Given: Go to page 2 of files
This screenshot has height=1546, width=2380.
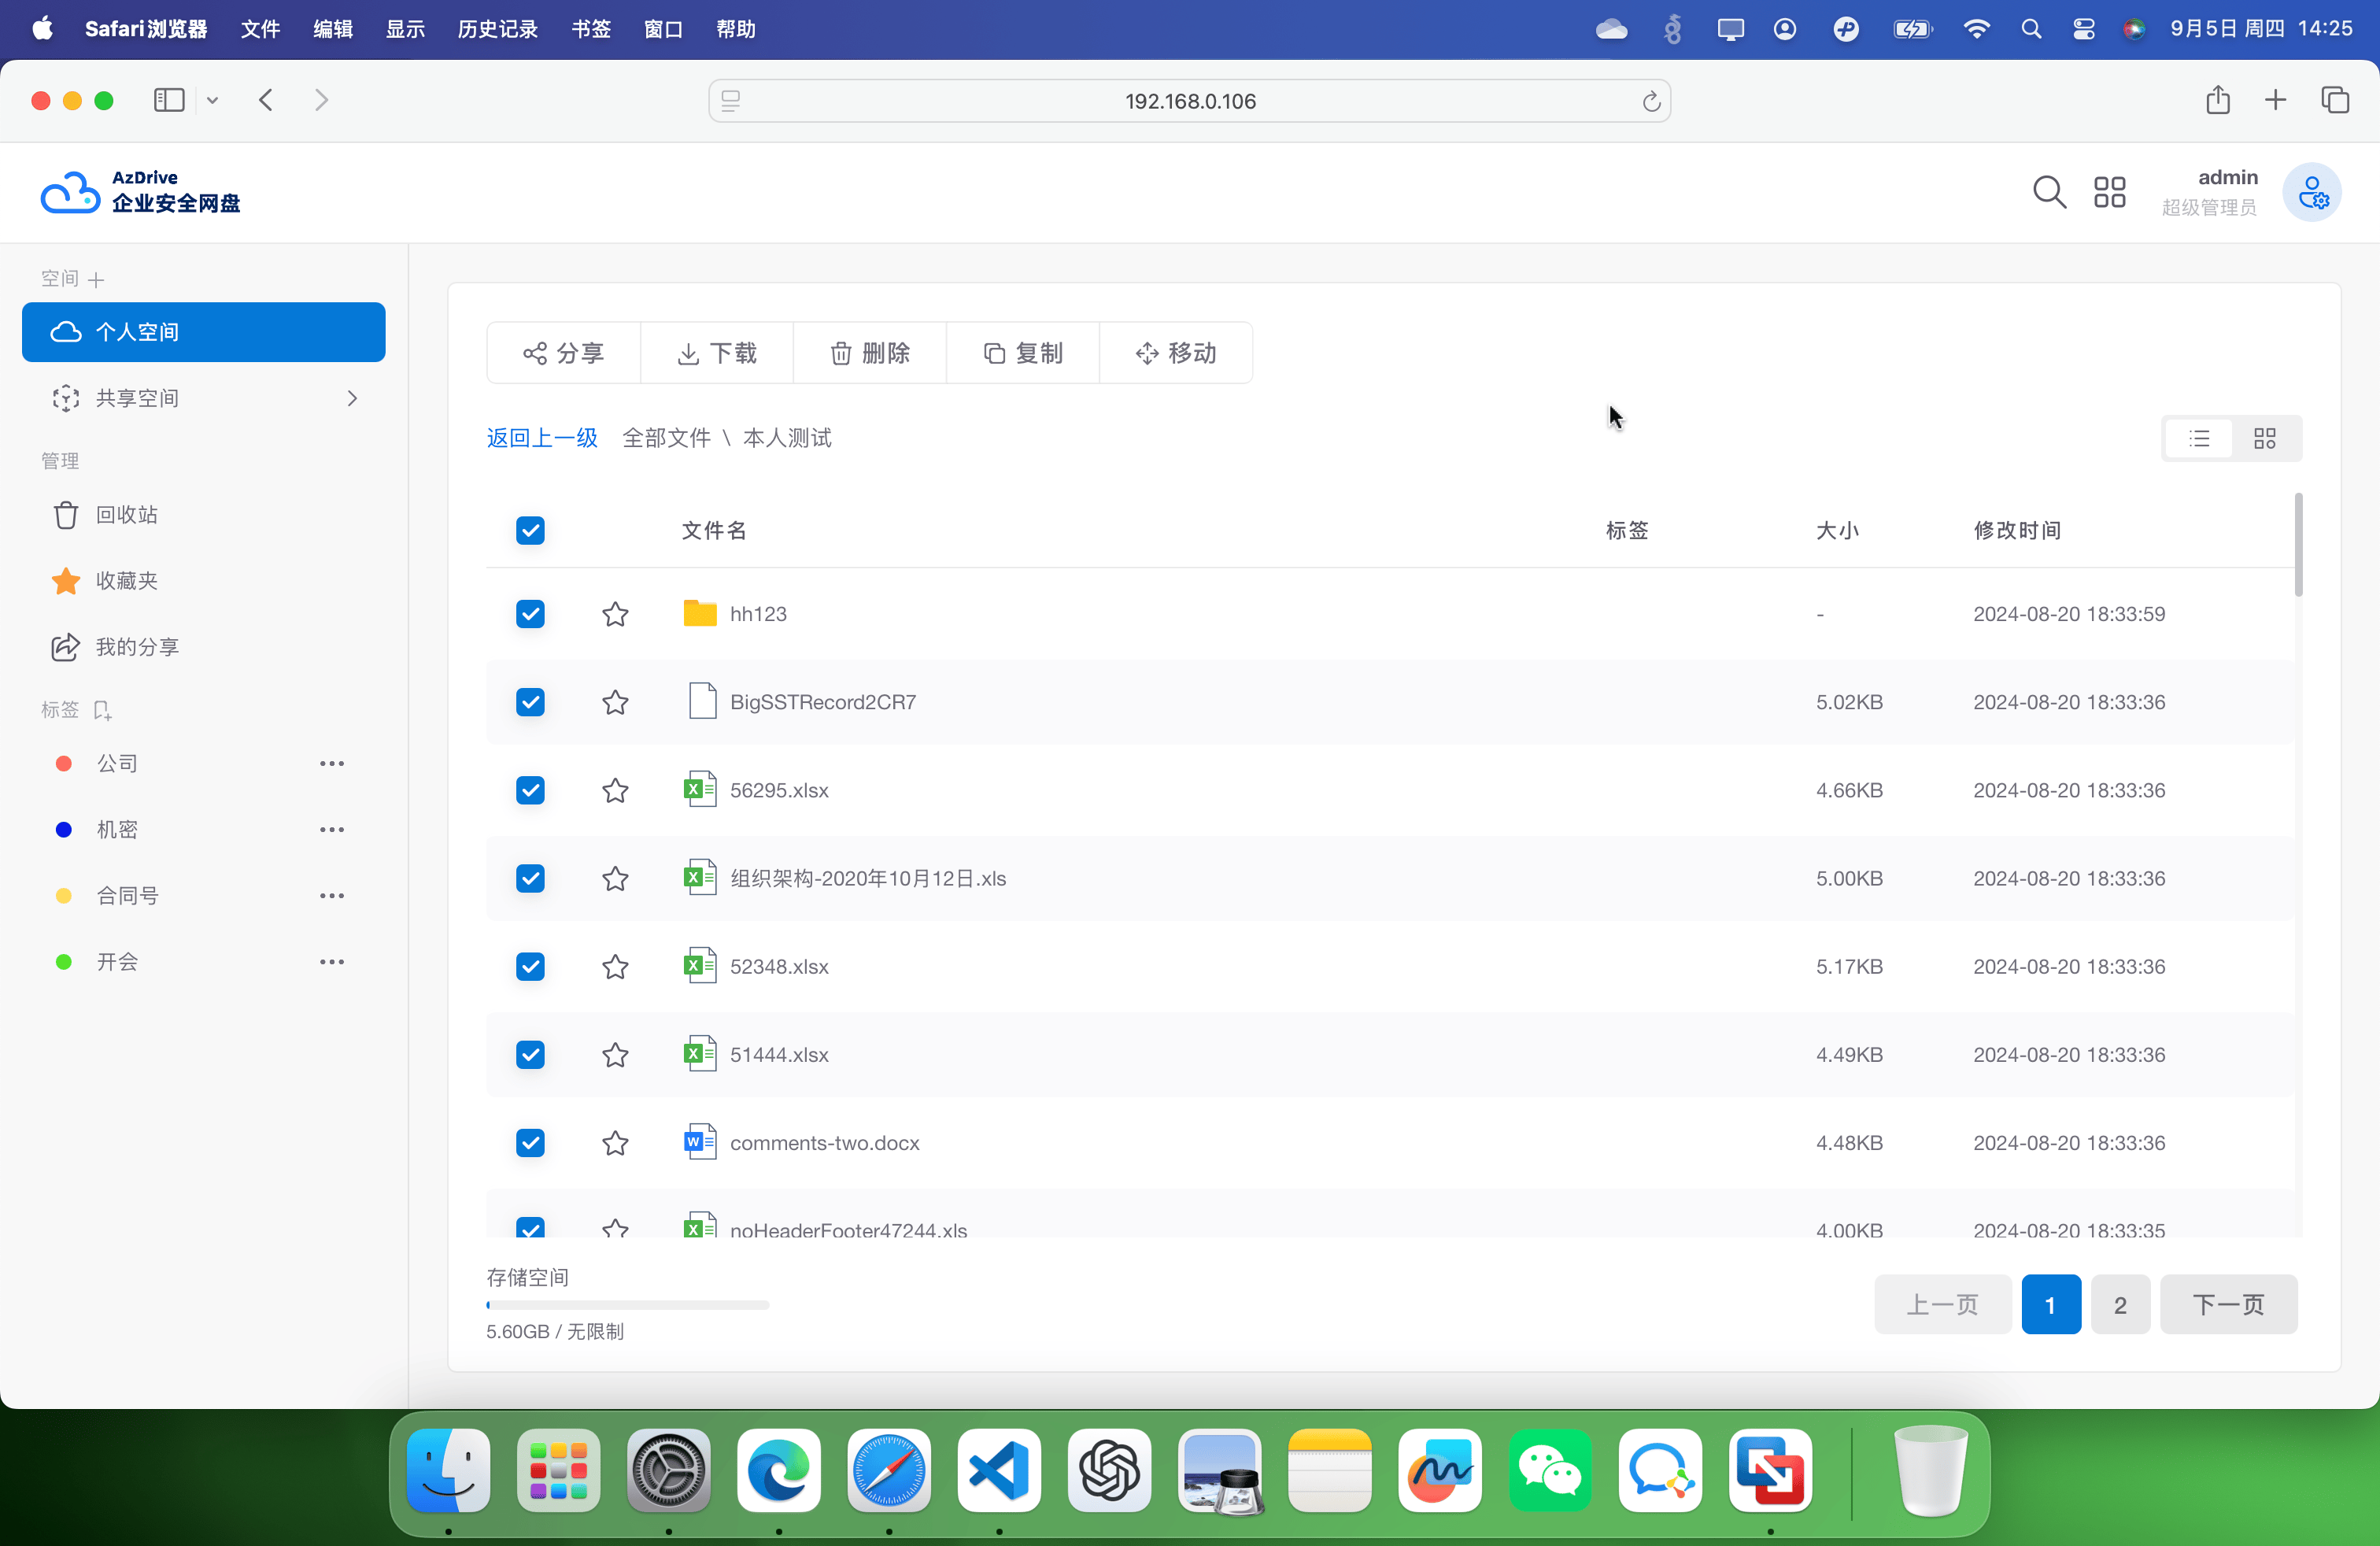Looking at the screenshot, I should coord(2119,1305).
